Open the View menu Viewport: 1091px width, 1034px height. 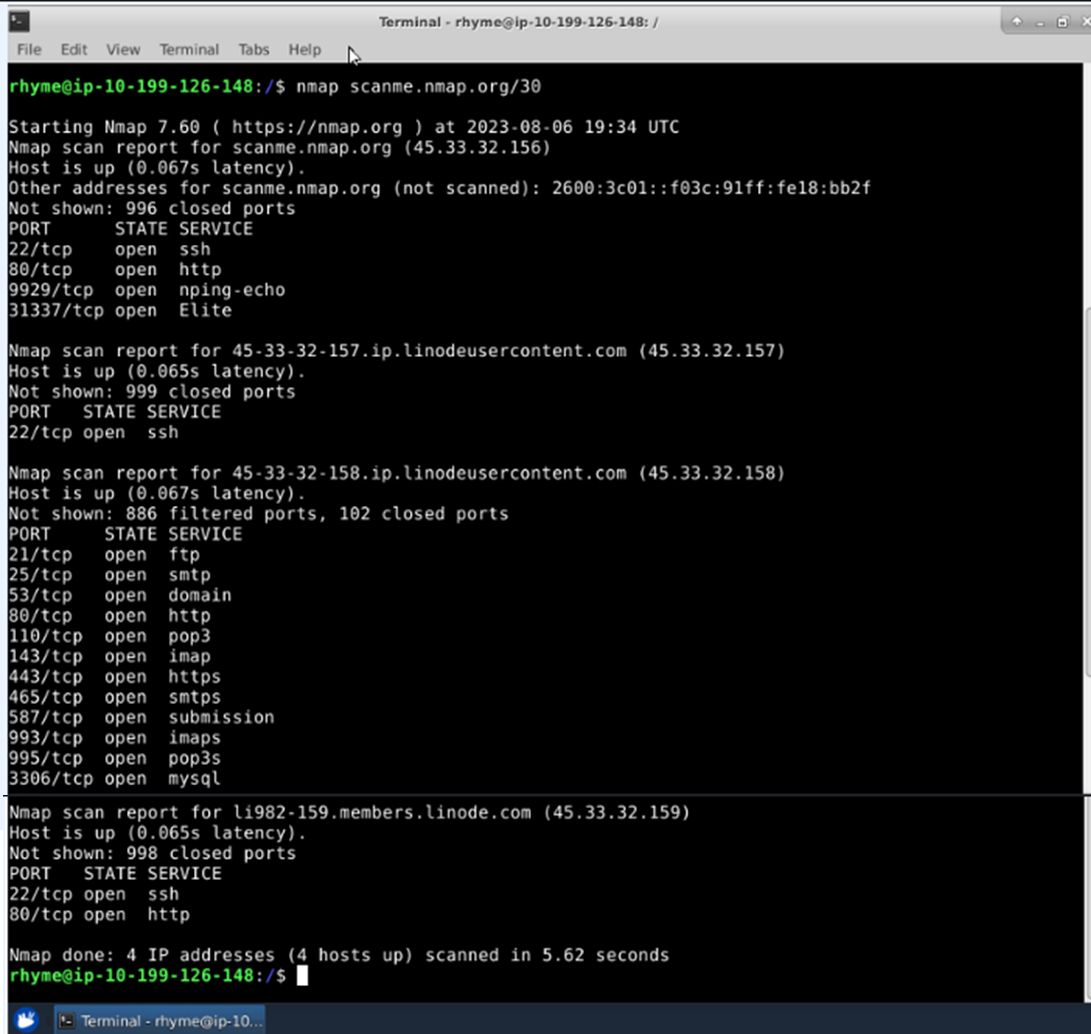coord(122,49)
